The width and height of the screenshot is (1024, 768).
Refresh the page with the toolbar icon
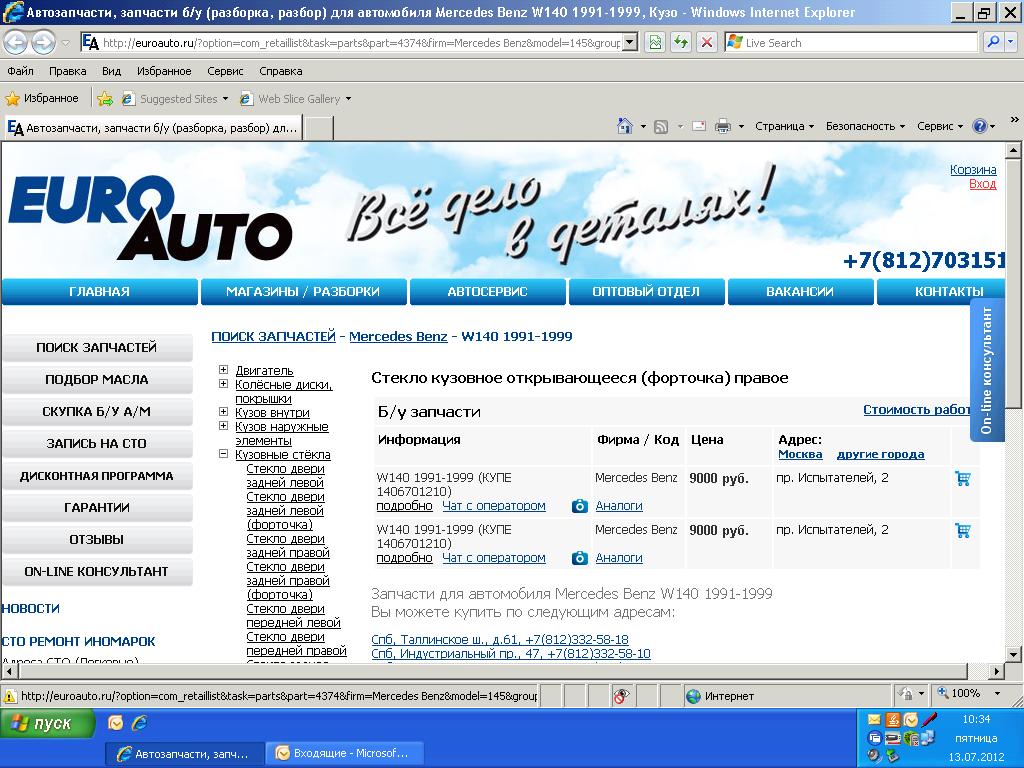point(681,42)
